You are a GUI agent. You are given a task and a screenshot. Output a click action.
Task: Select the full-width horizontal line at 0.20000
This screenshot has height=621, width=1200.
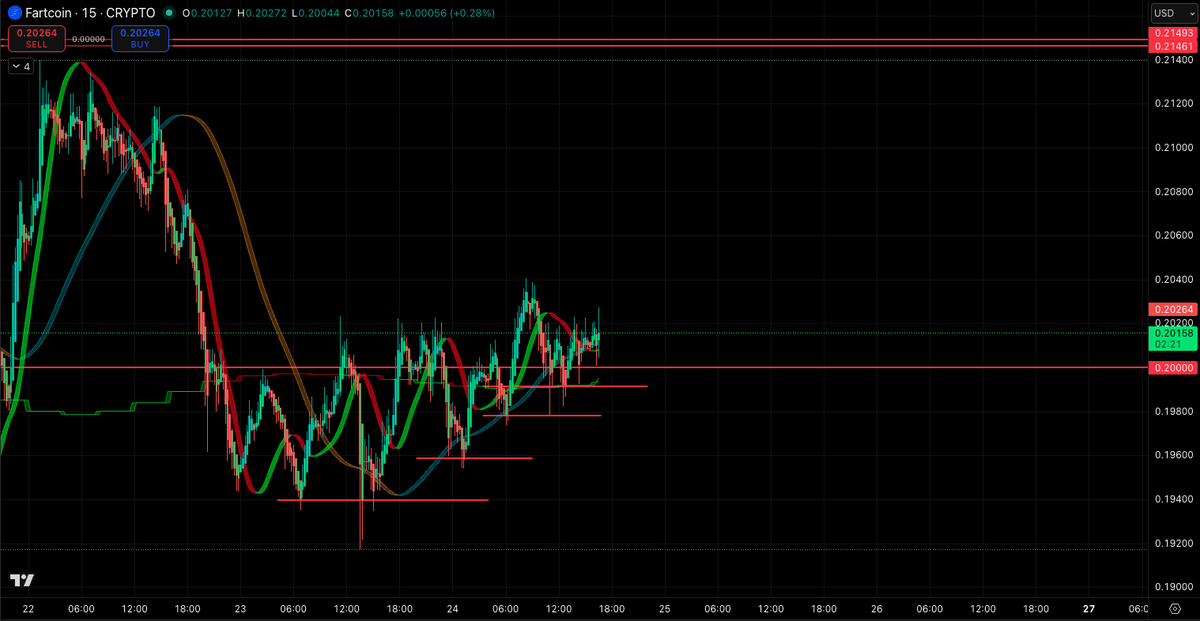(x=573, y=367)
